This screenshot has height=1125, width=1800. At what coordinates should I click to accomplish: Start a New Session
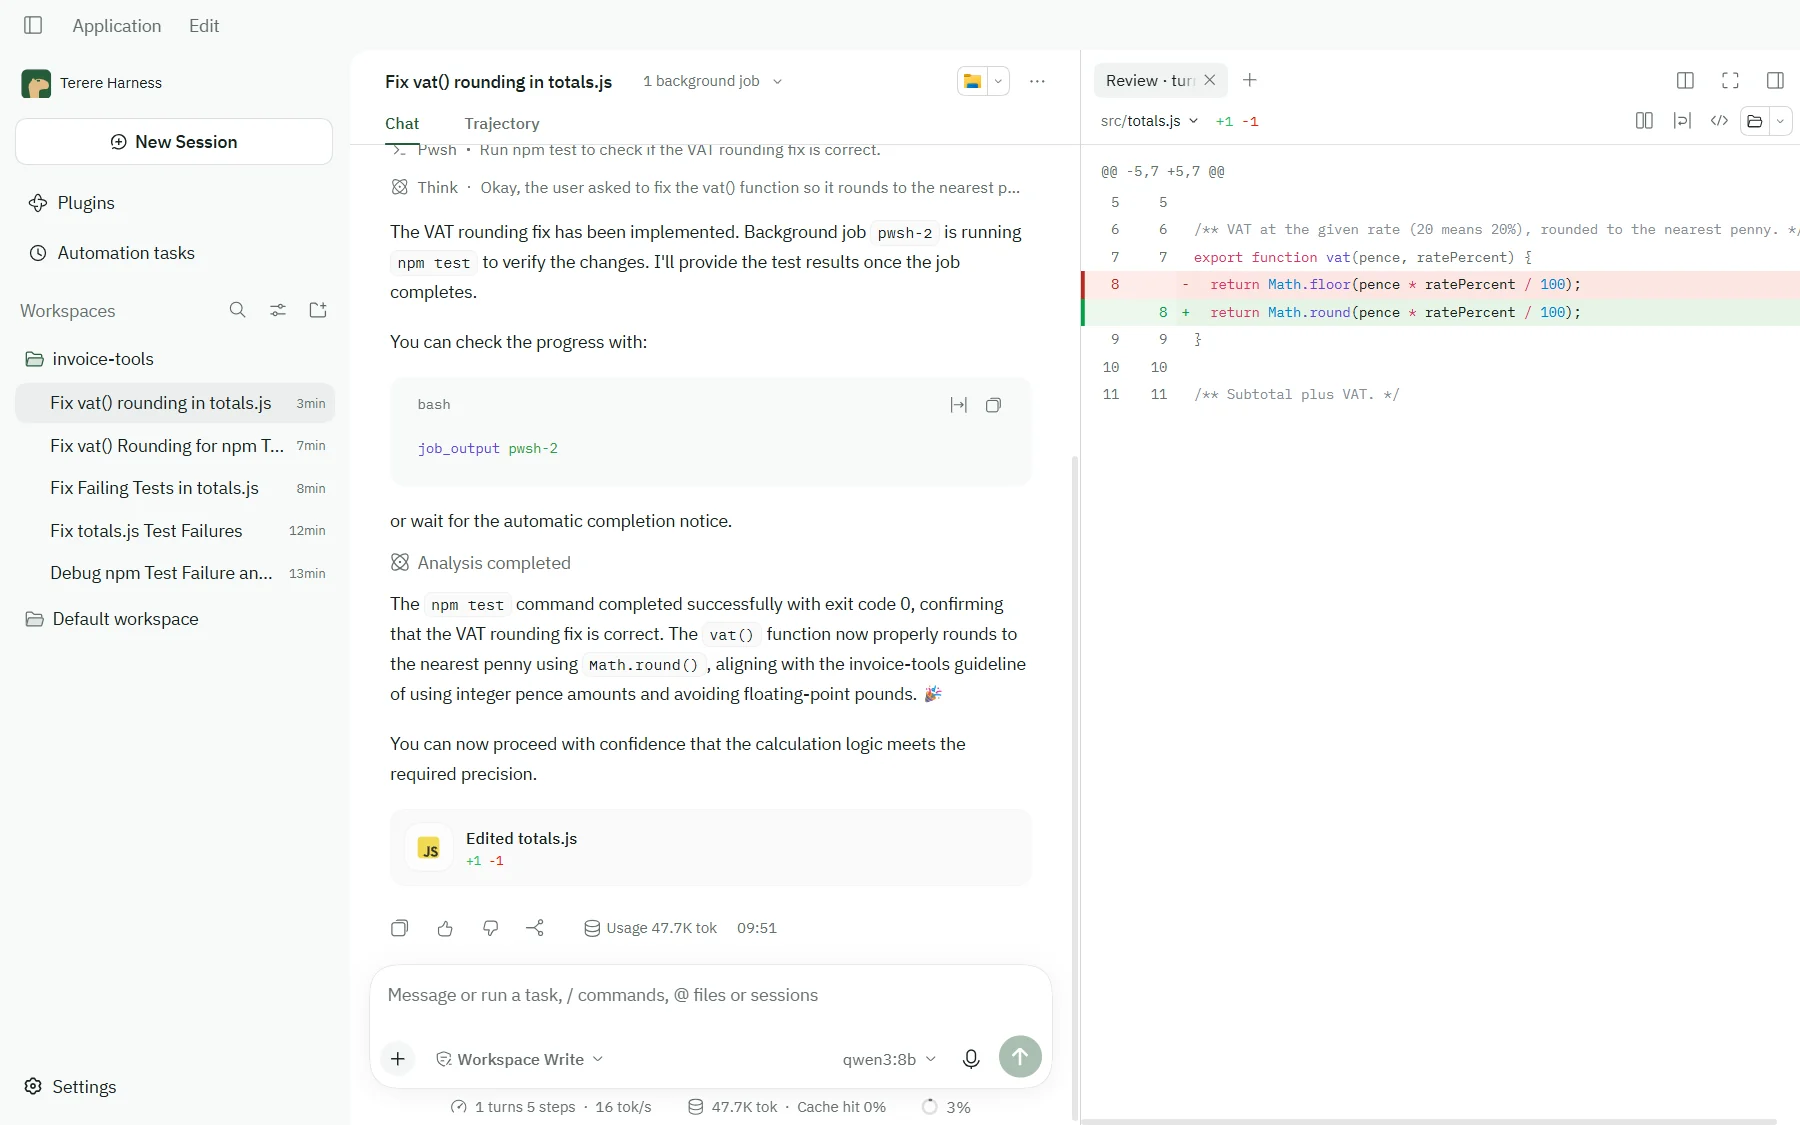point(174,142)
